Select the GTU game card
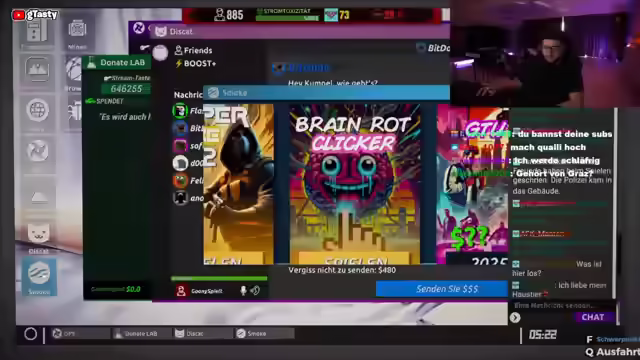This screenshot has height=360, width=640. coord(472,184)
